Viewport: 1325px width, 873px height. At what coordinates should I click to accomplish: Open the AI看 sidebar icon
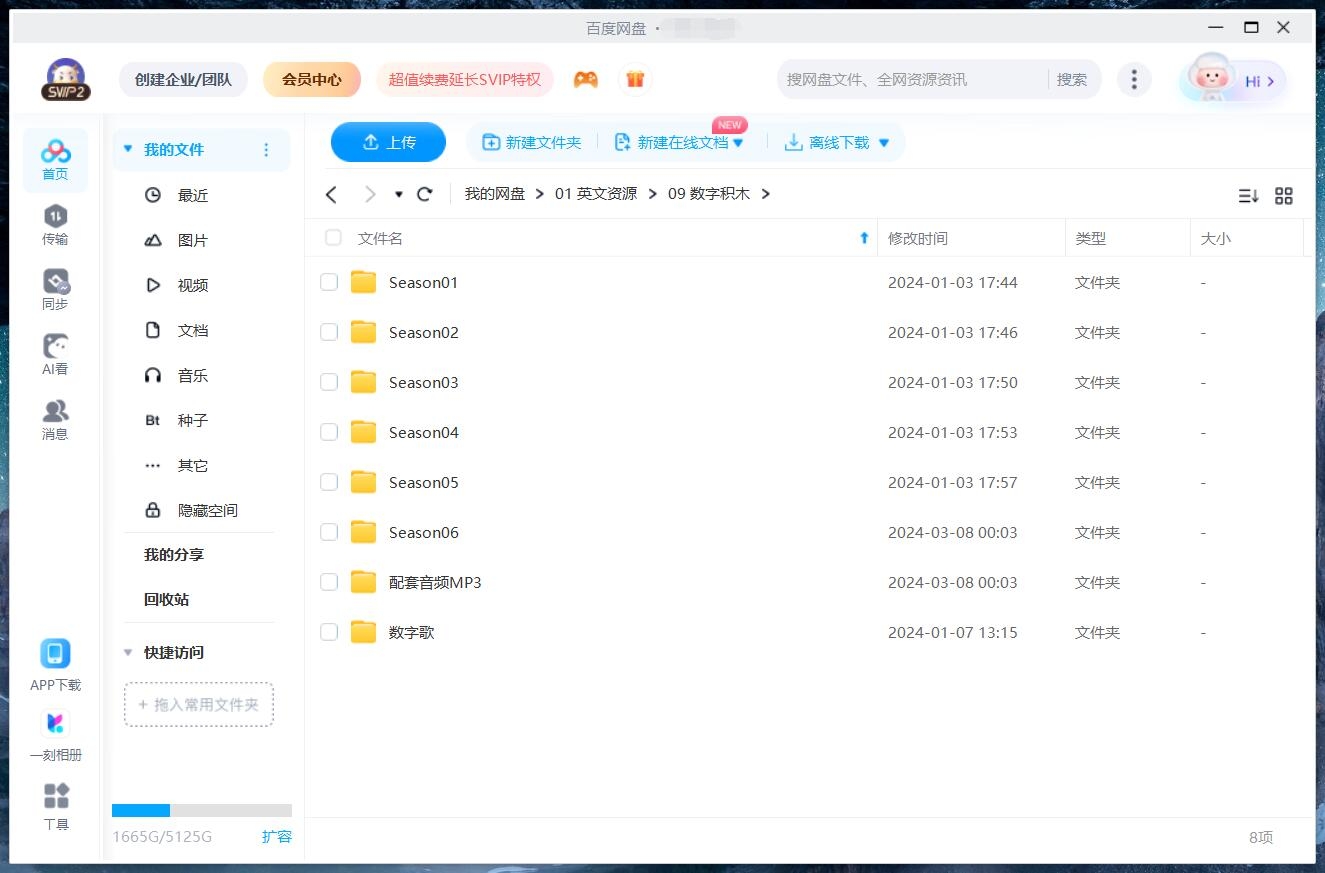[x=55, y=355]
